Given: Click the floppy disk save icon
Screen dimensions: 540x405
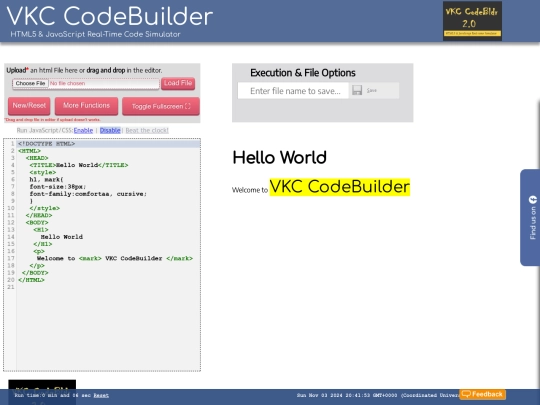Looking at the screenshot, I should (x=357, y=90).
